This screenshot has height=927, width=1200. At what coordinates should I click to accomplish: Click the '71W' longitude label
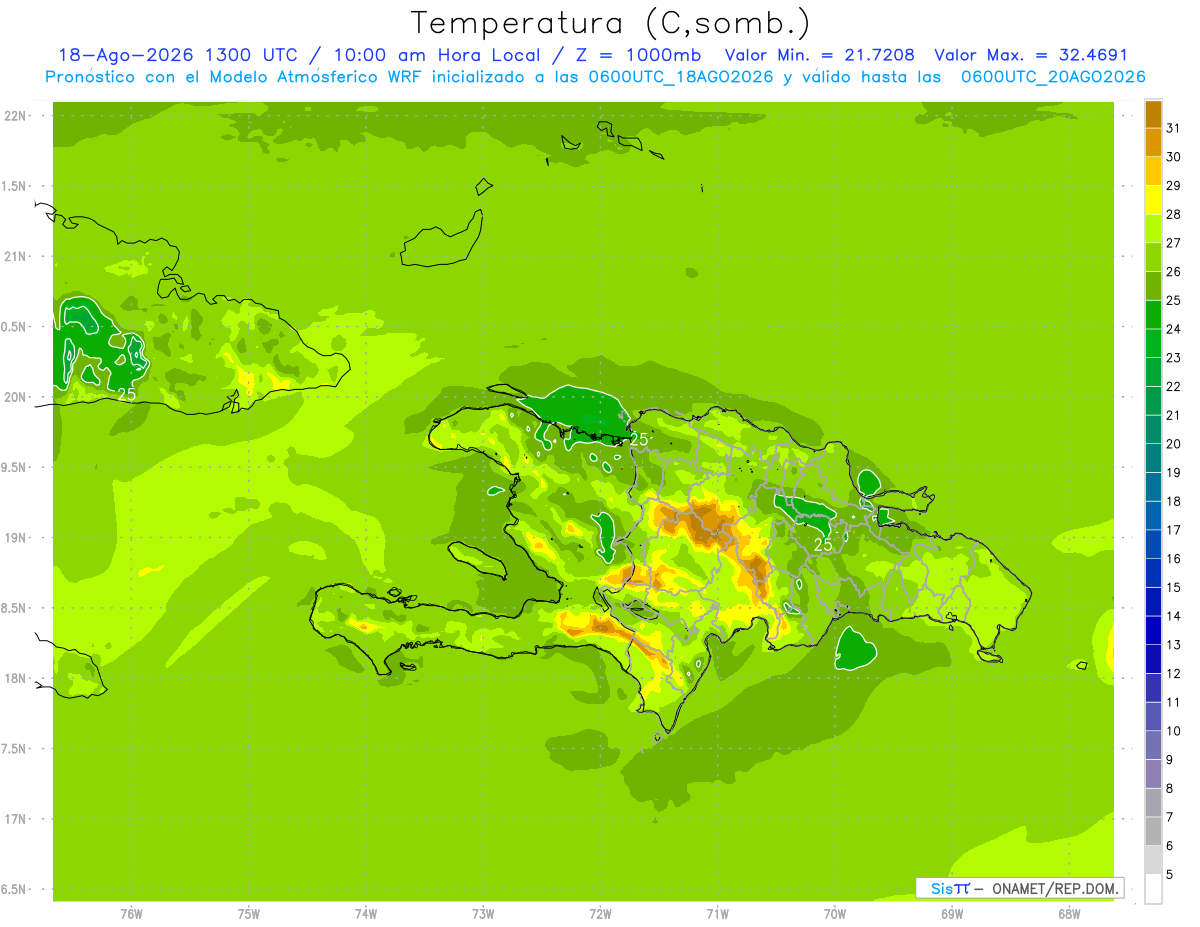[x=717, y=914]
